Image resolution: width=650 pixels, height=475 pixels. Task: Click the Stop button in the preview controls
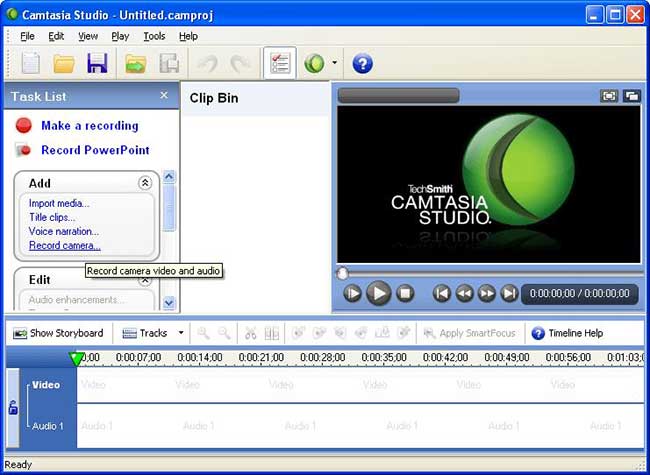(405, 293)
